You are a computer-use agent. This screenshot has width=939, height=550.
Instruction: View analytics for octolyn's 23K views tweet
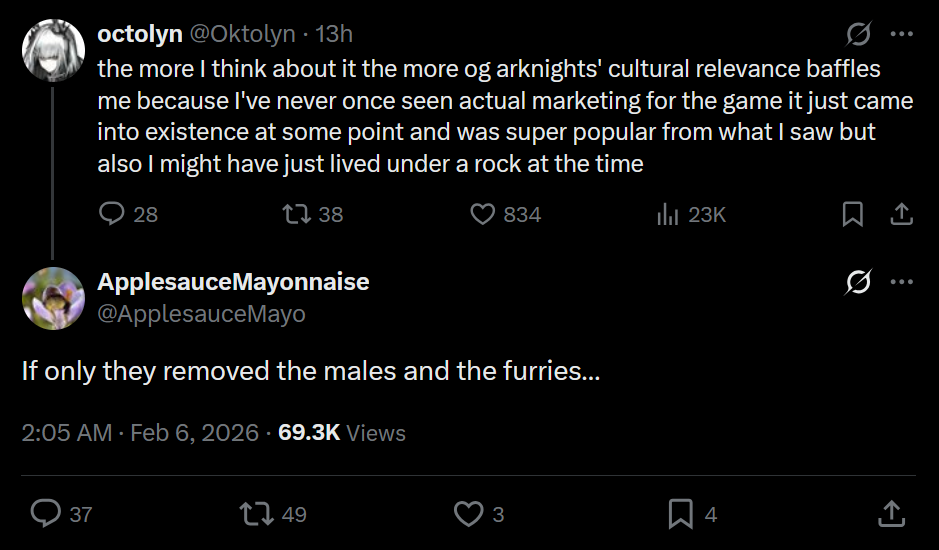click(x=667, y=214)
